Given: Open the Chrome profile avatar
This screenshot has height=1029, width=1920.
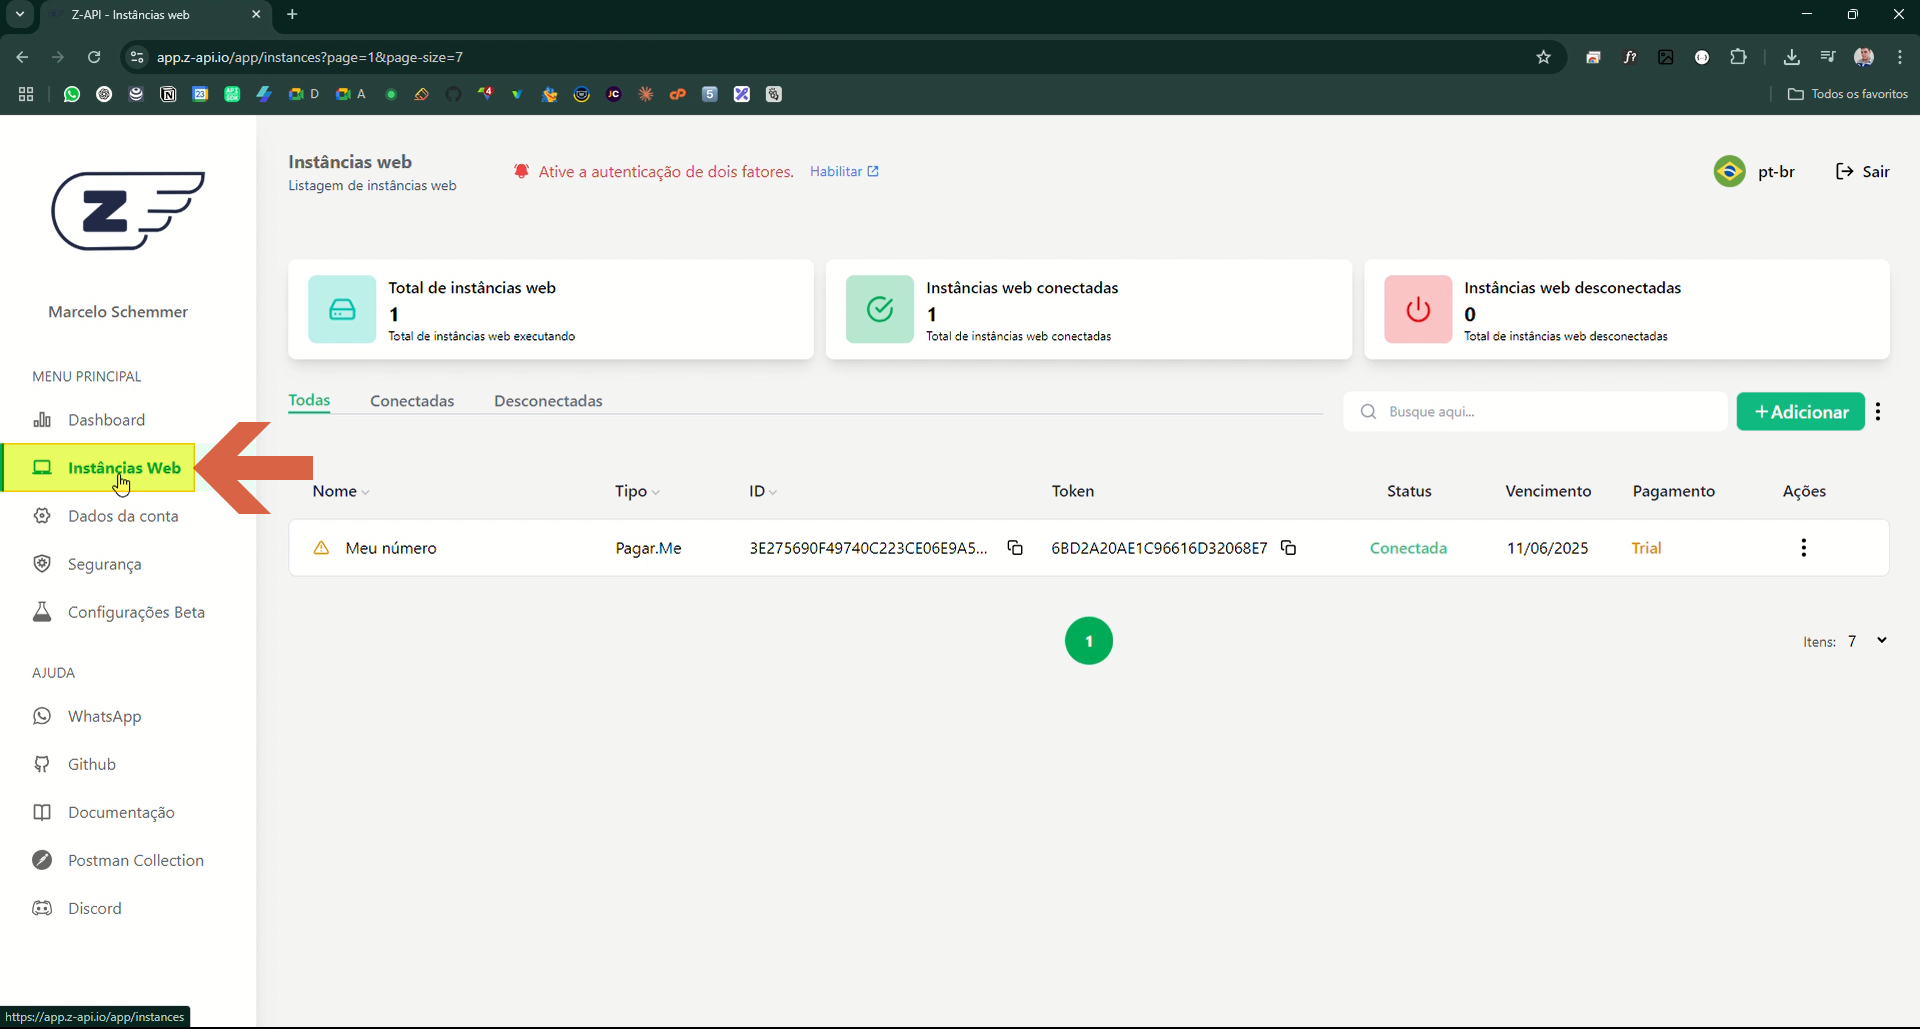Looking at the screenshot, I should click(x=1864, y=57).
